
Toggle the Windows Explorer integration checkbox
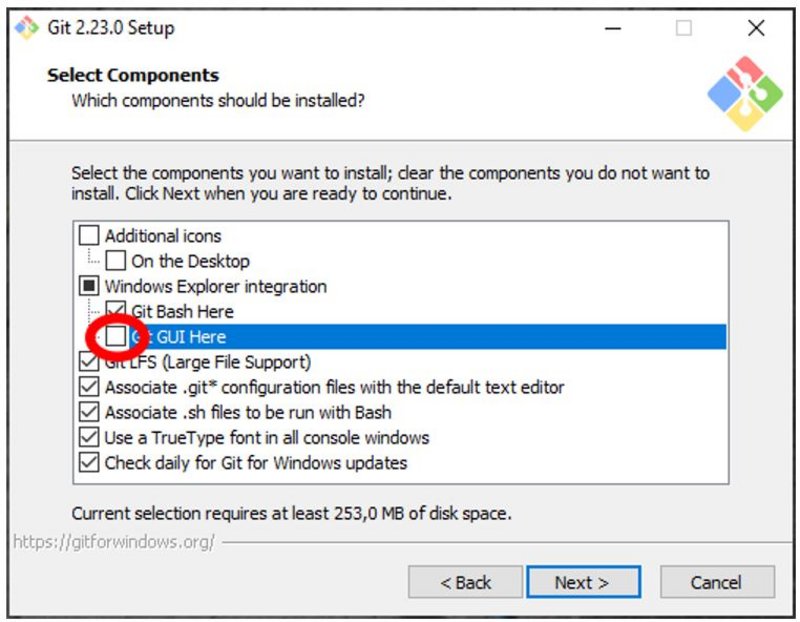89,286
